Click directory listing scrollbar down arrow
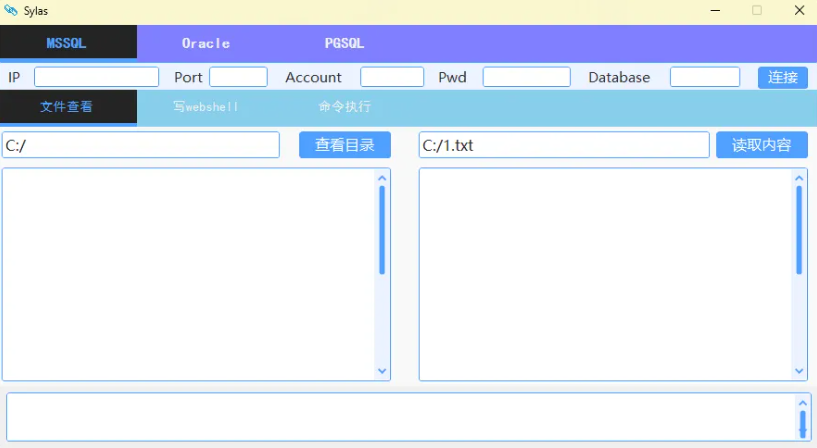 pyautogui.click(x=382, y=371)
